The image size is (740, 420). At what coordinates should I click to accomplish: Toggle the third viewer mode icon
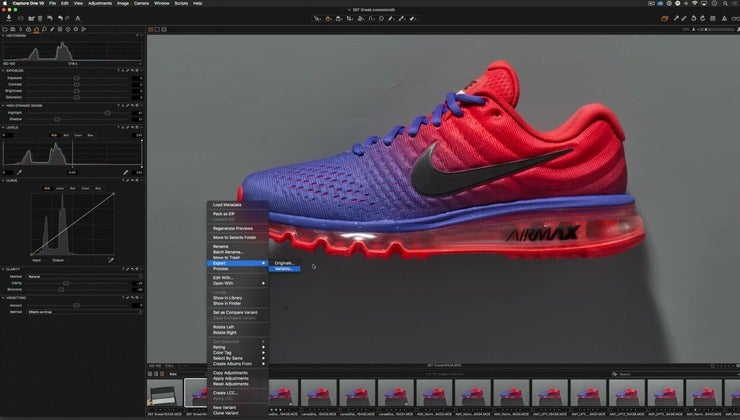coord(164,29)
